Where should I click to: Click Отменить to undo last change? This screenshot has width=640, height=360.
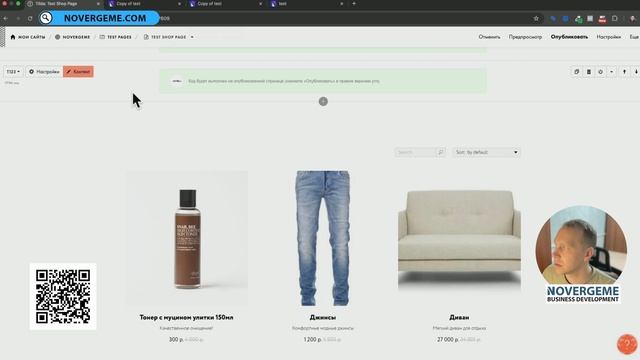tap(489, 37)
